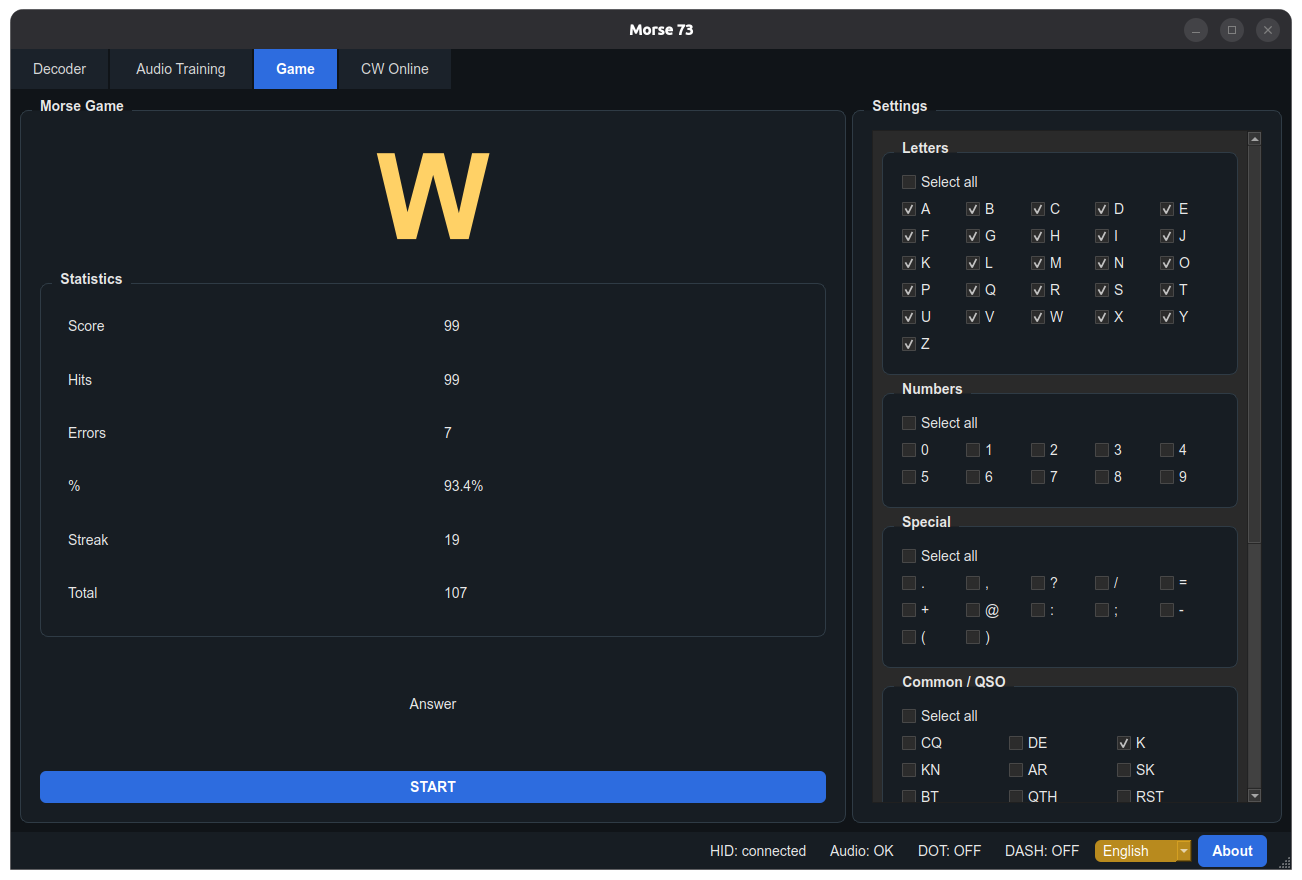
Task: Uncheck letter A checkbox
Action: 909,209
